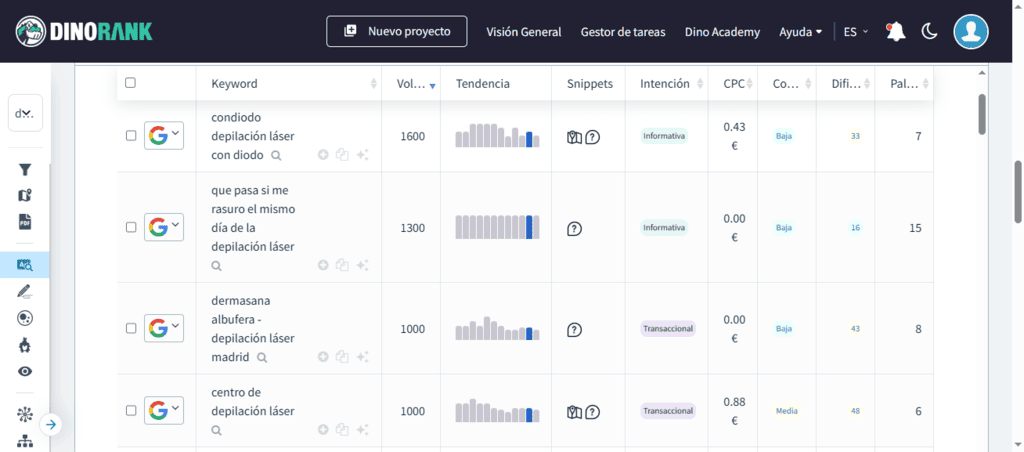
Task: Open the Ayuda dropdown menu
Action: point(800,31)
